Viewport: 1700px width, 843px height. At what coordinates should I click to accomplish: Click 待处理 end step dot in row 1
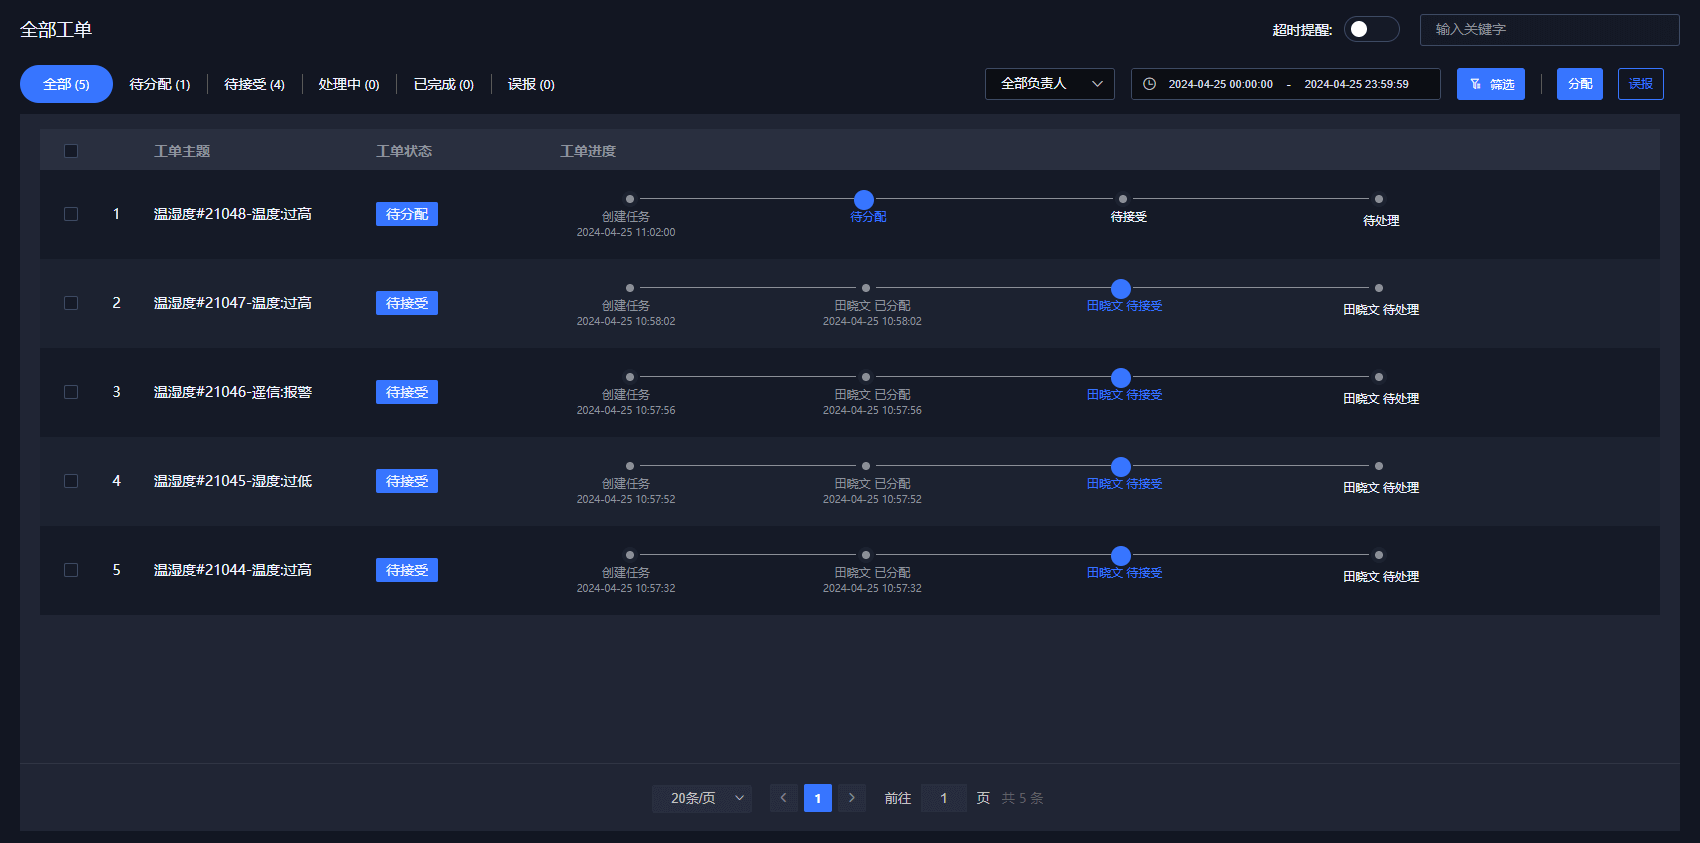pos(1379,199)
